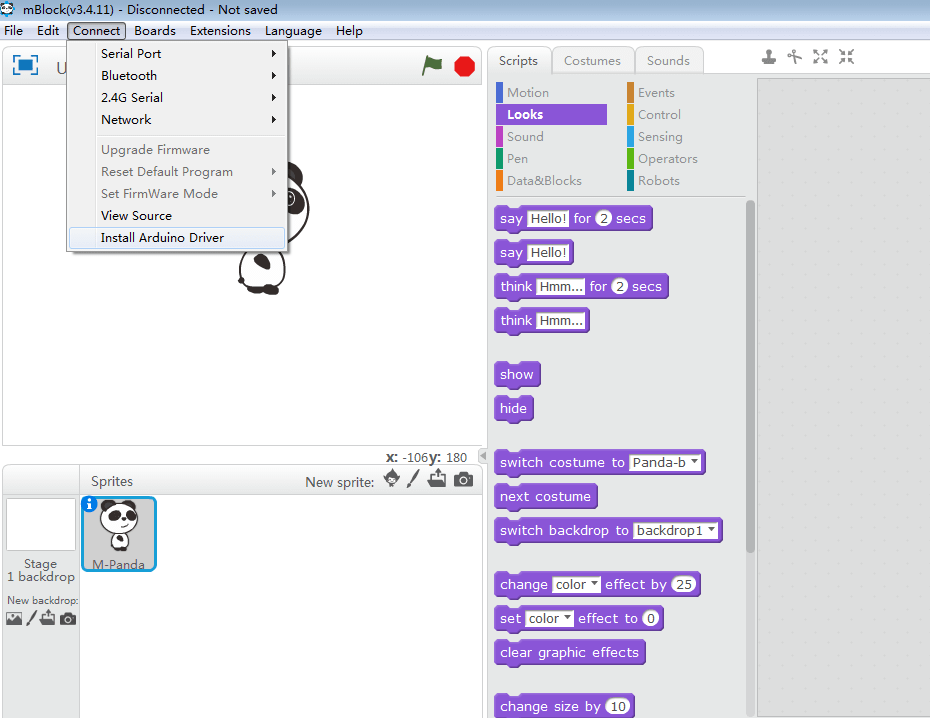The image size is (930, 718).
Task: Open the Extensions menu
Action: (220, 31)
